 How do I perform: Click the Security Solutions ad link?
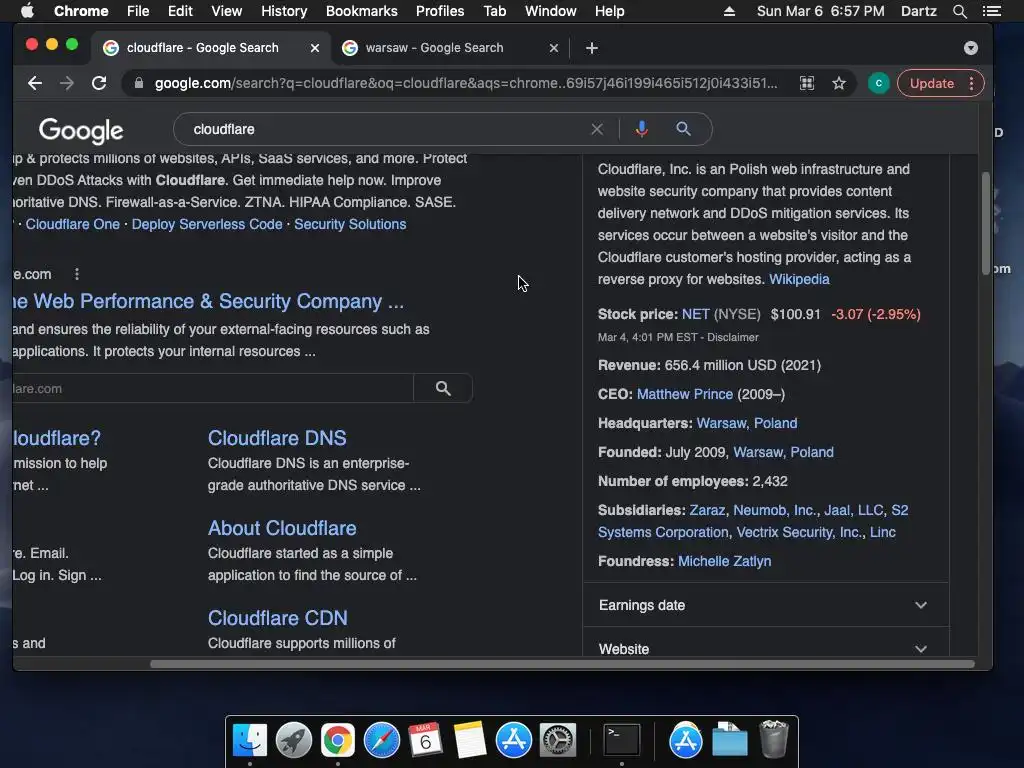tap(350, 224)
